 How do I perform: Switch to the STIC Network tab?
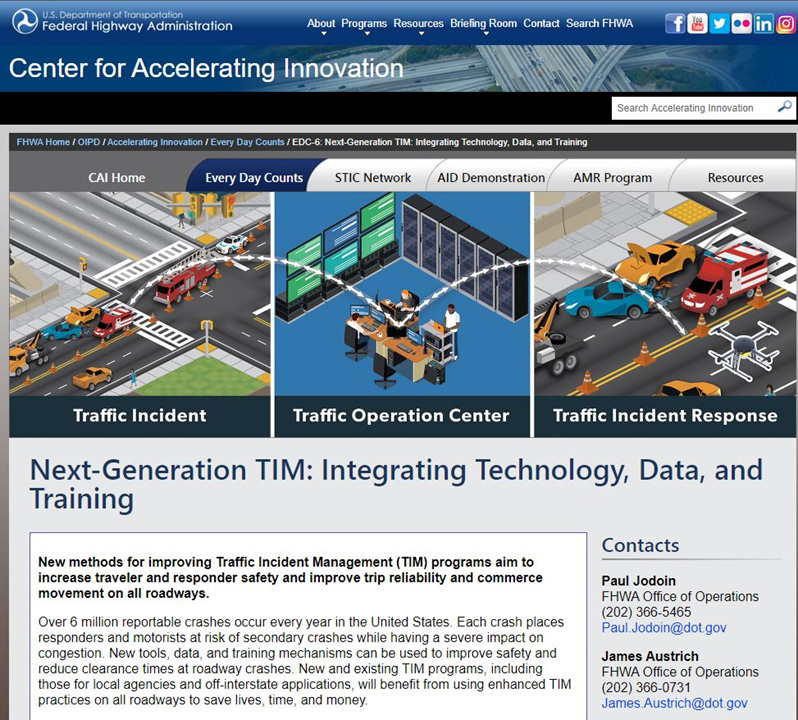(373, 178)
